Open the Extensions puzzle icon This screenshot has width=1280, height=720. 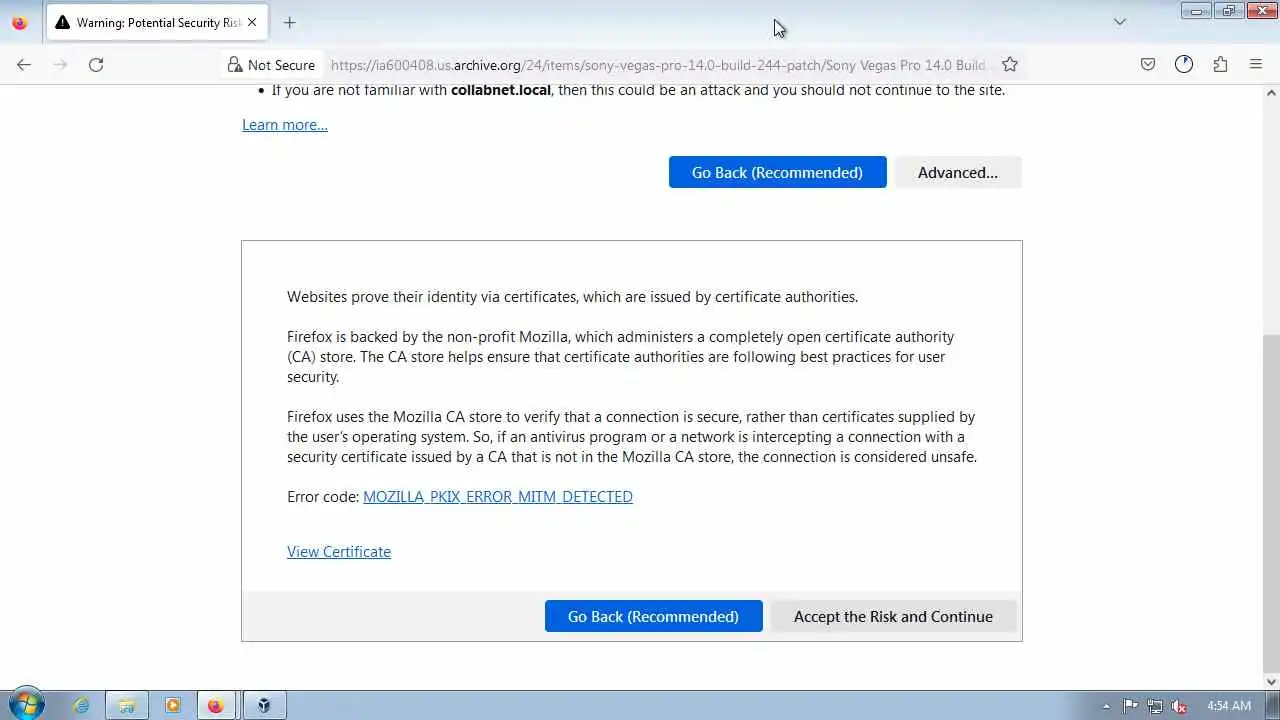coord(1220,64)
